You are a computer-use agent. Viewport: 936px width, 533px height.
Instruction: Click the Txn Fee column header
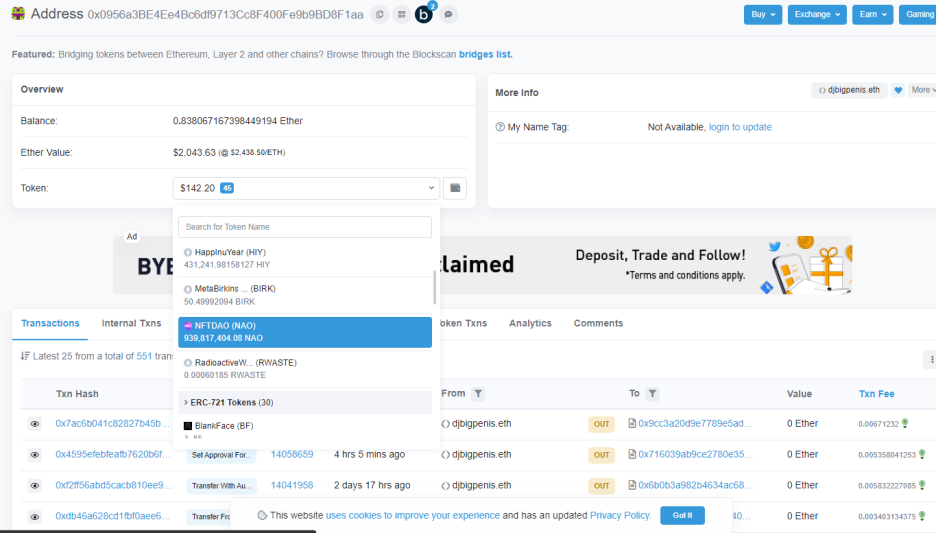coord(876,394)
